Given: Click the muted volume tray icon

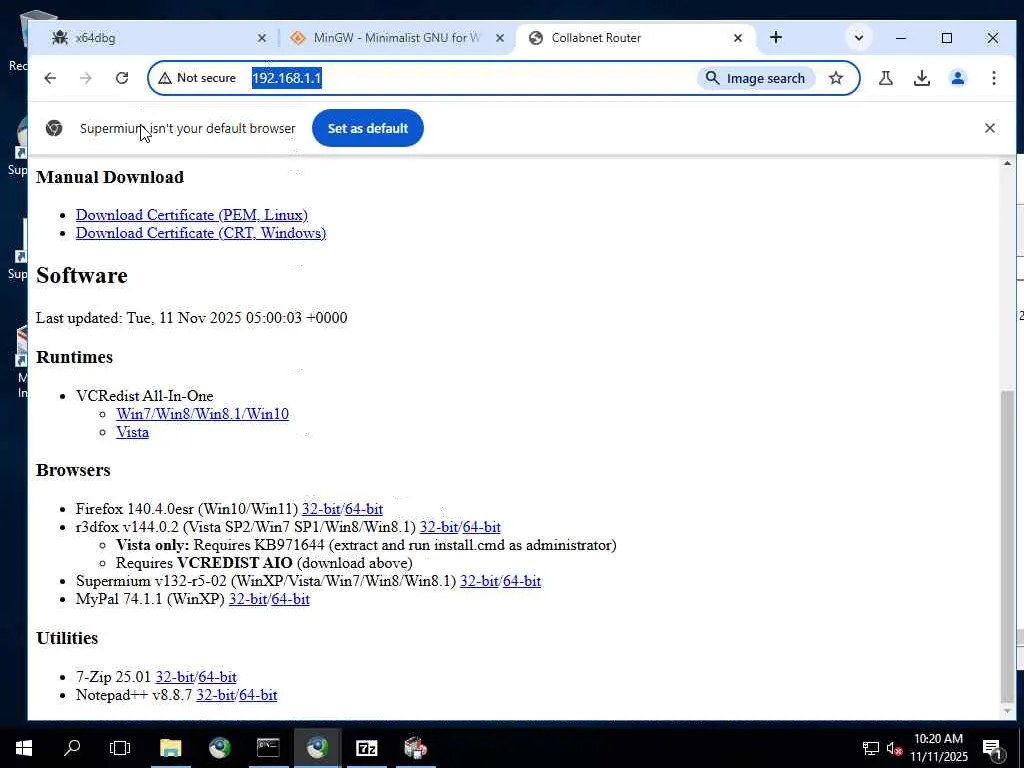Looking at the screenshot, I should click(895, 748).
